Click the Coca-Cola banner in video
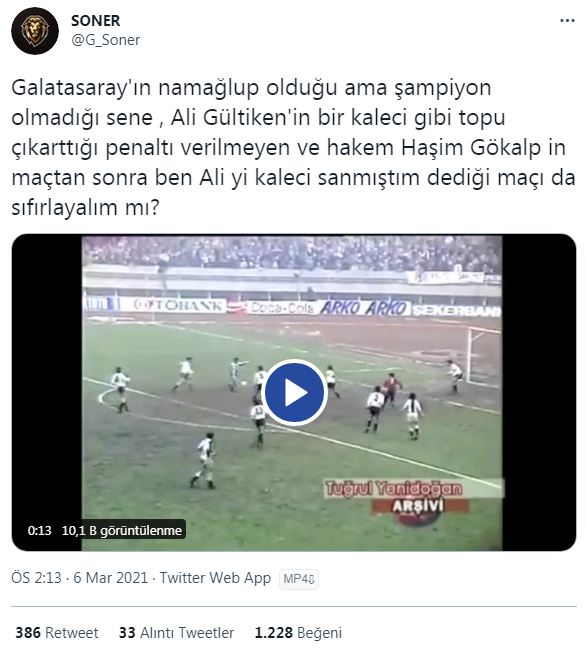 pyautogui.click(x=282, y=308)
